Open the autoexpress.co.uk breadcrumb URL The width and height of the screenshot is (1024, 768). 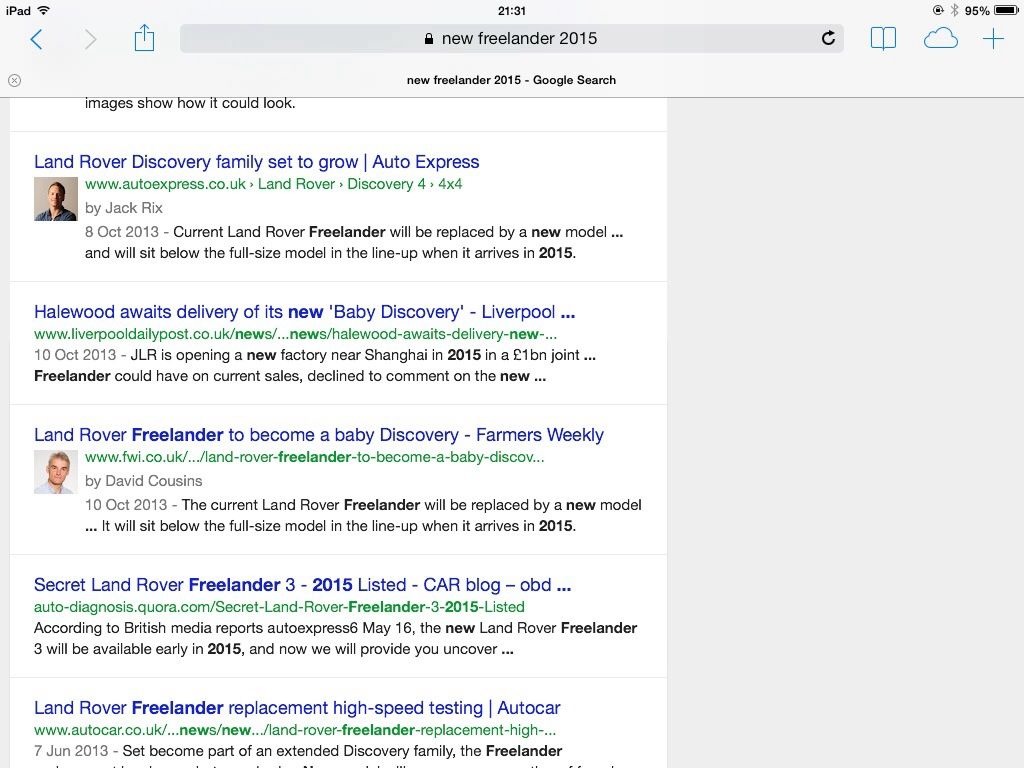click(x=274, y=184)
